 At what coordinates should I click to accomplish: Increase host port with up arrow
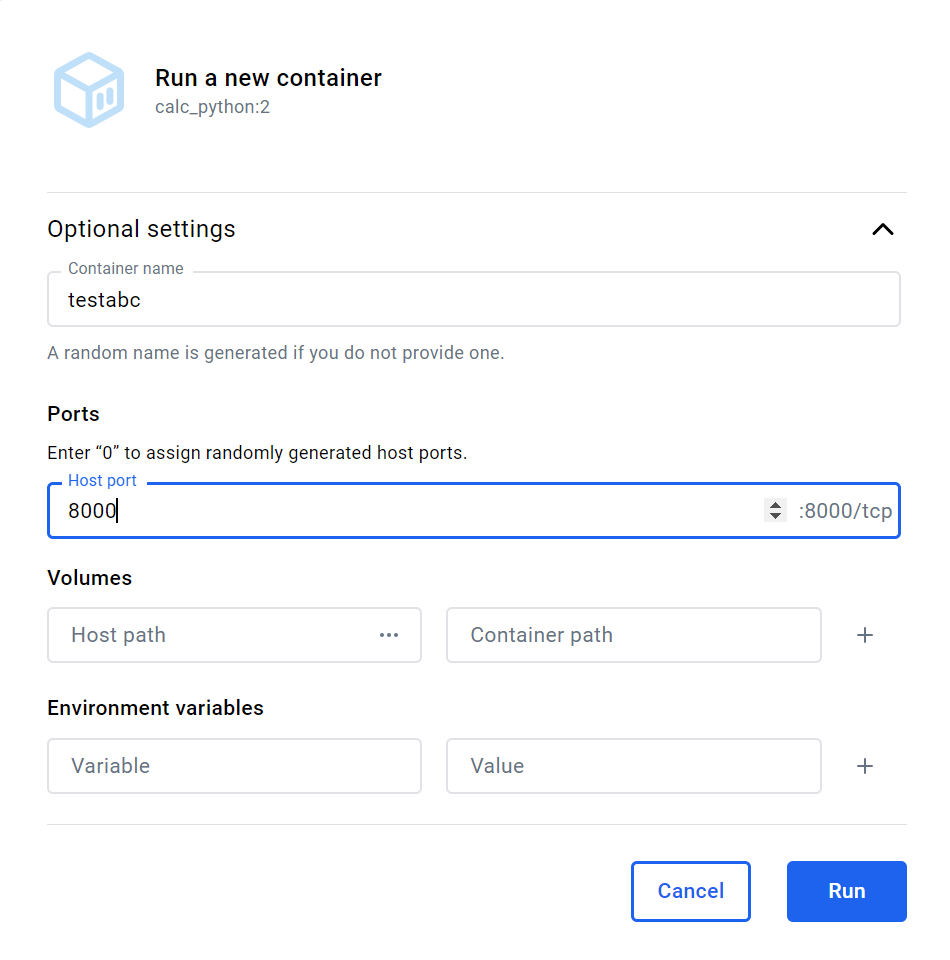pyautogui.click(x=775, y=505)
